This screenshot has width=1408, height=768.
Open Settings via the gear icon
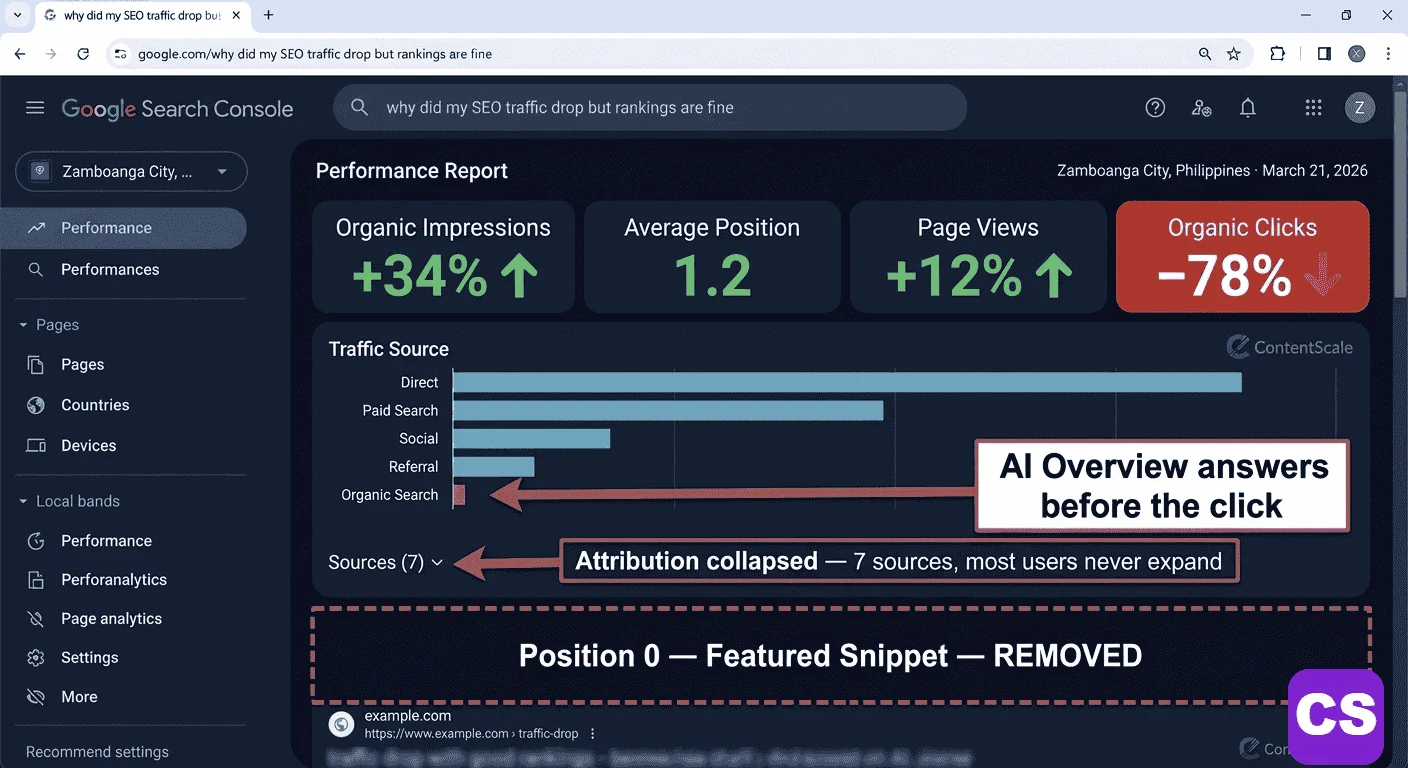33,657
